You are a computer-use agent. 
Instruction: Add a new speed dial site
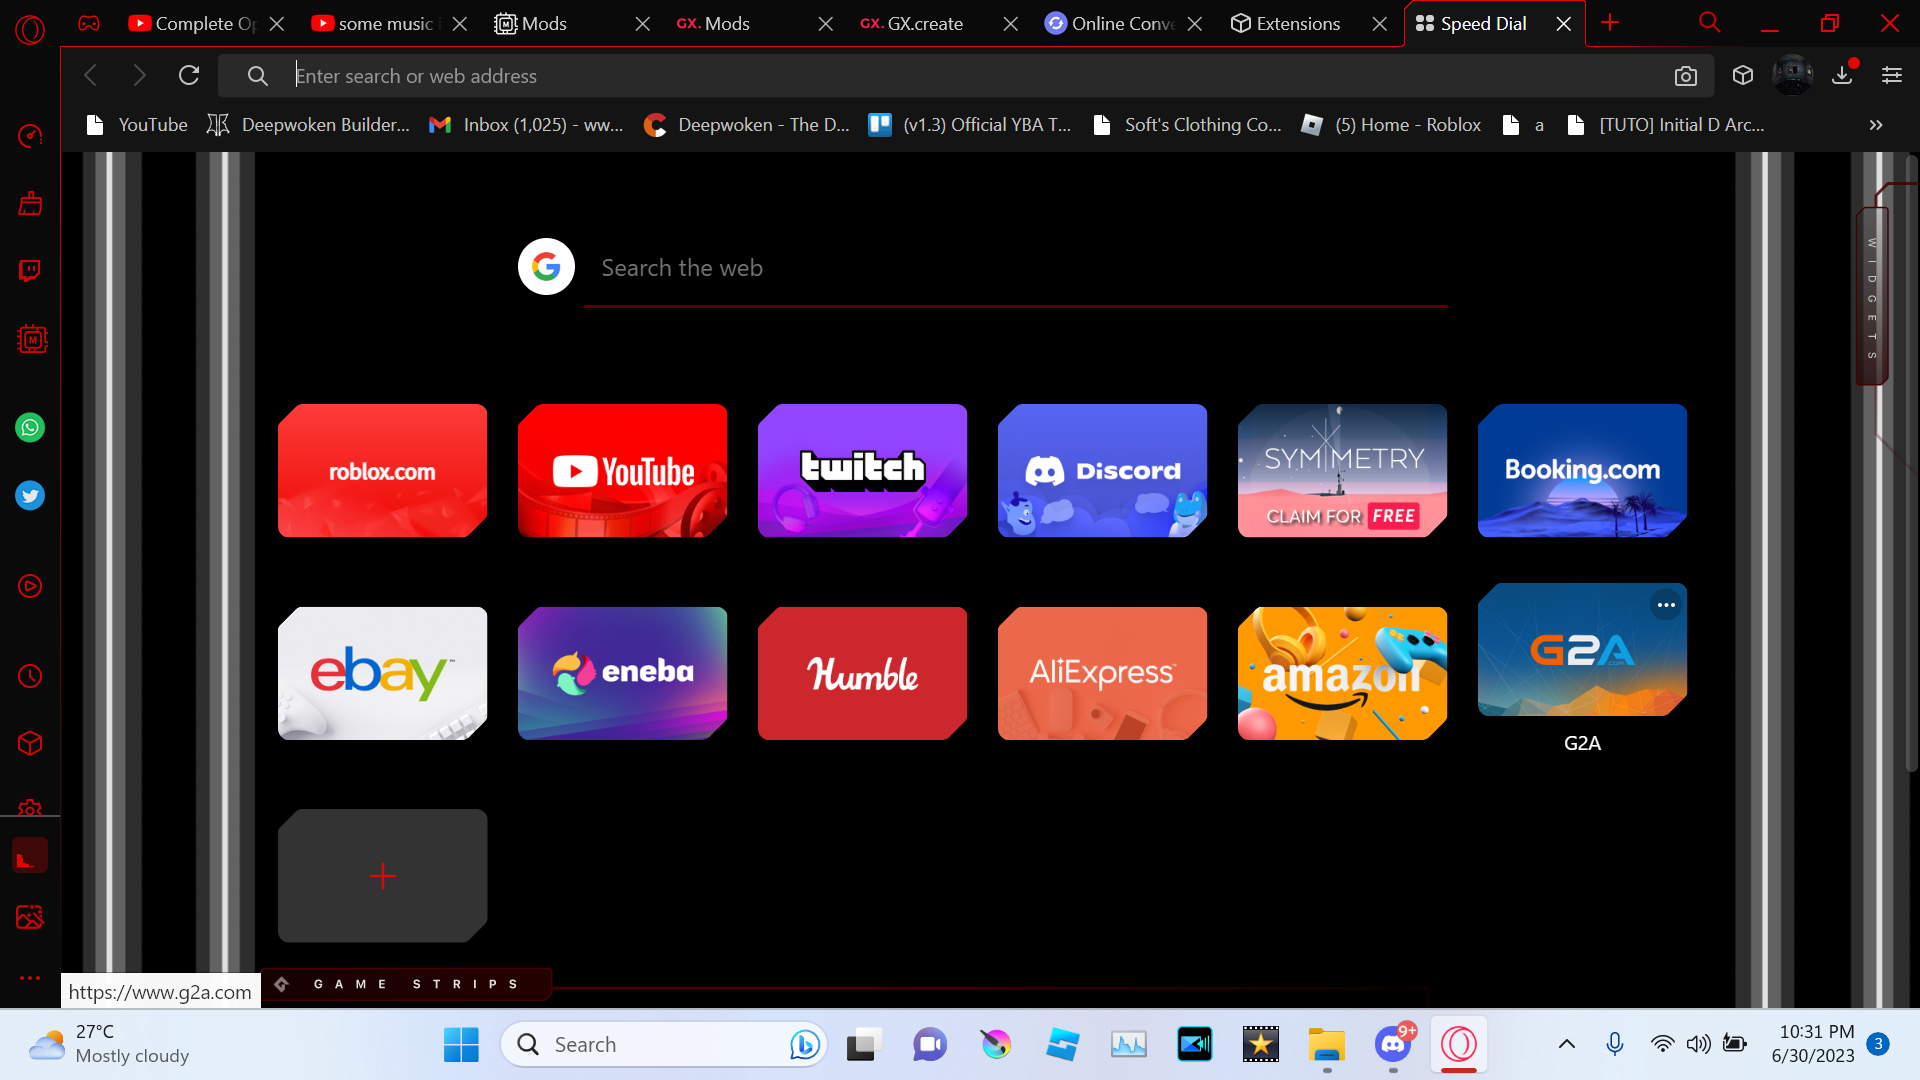tap(382, 876)
